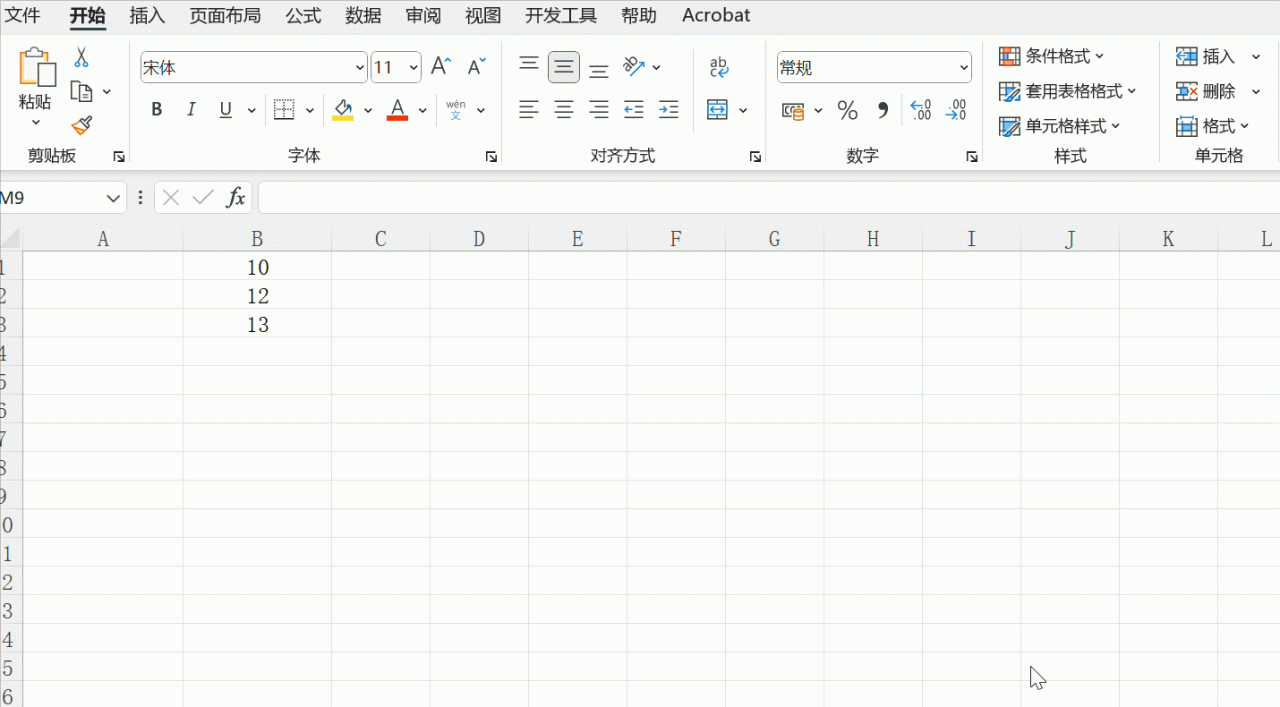The width and height of the screenshot is (1280, 707).
Task: Open the wén phonetic guide icon
Action: point(456,110)
